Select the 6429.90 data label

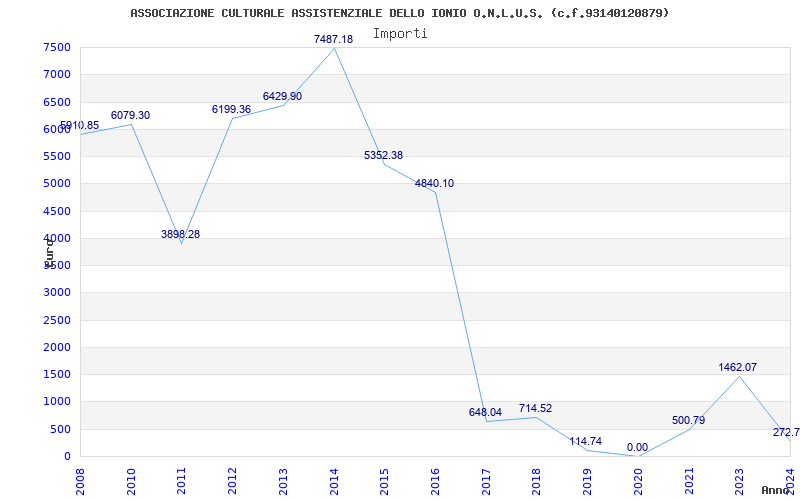click(282, 96)
